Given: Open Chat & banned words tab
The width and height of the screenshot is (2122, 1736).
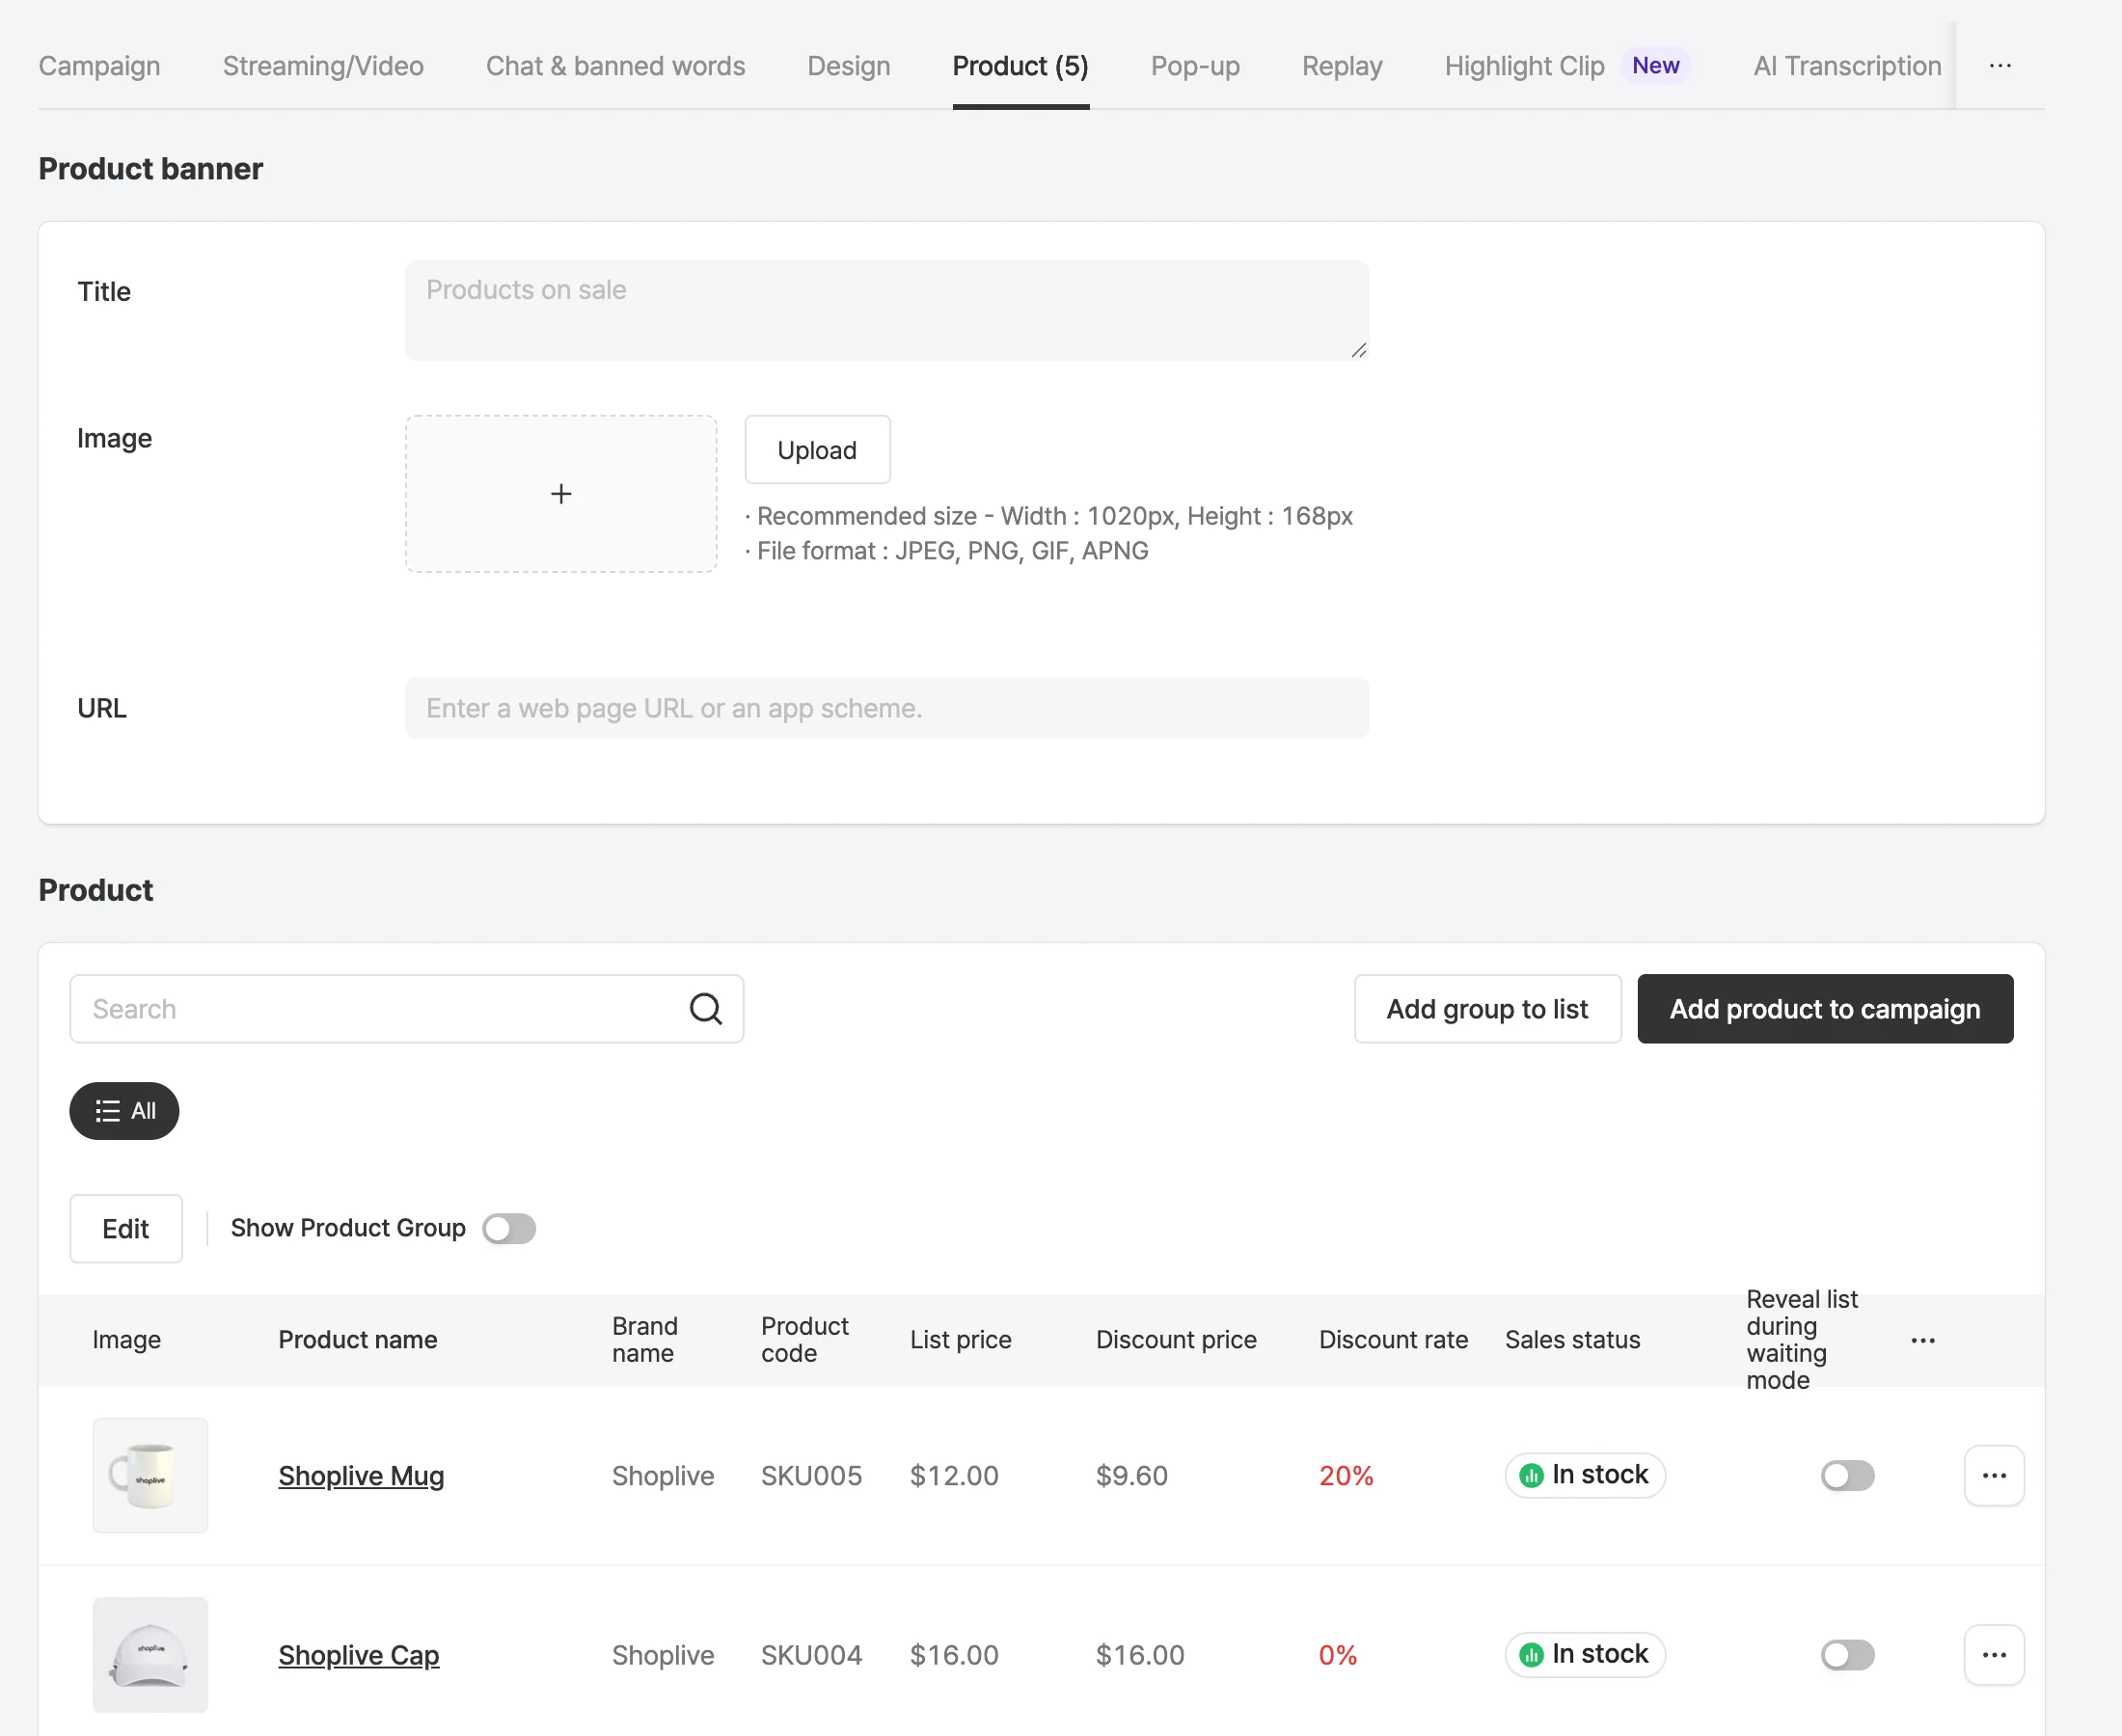Looking at the screenshot, I should click(x=615, y=66).
